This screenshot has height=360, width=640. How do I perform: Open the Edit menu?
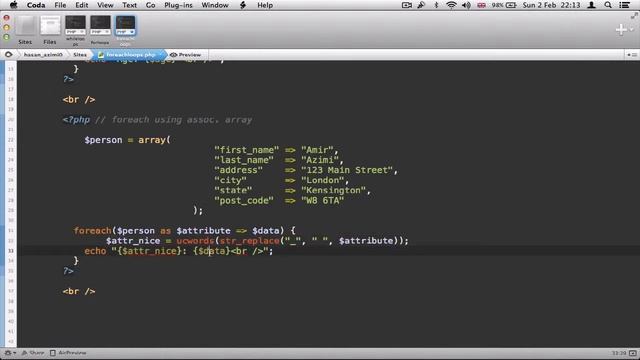82,5
